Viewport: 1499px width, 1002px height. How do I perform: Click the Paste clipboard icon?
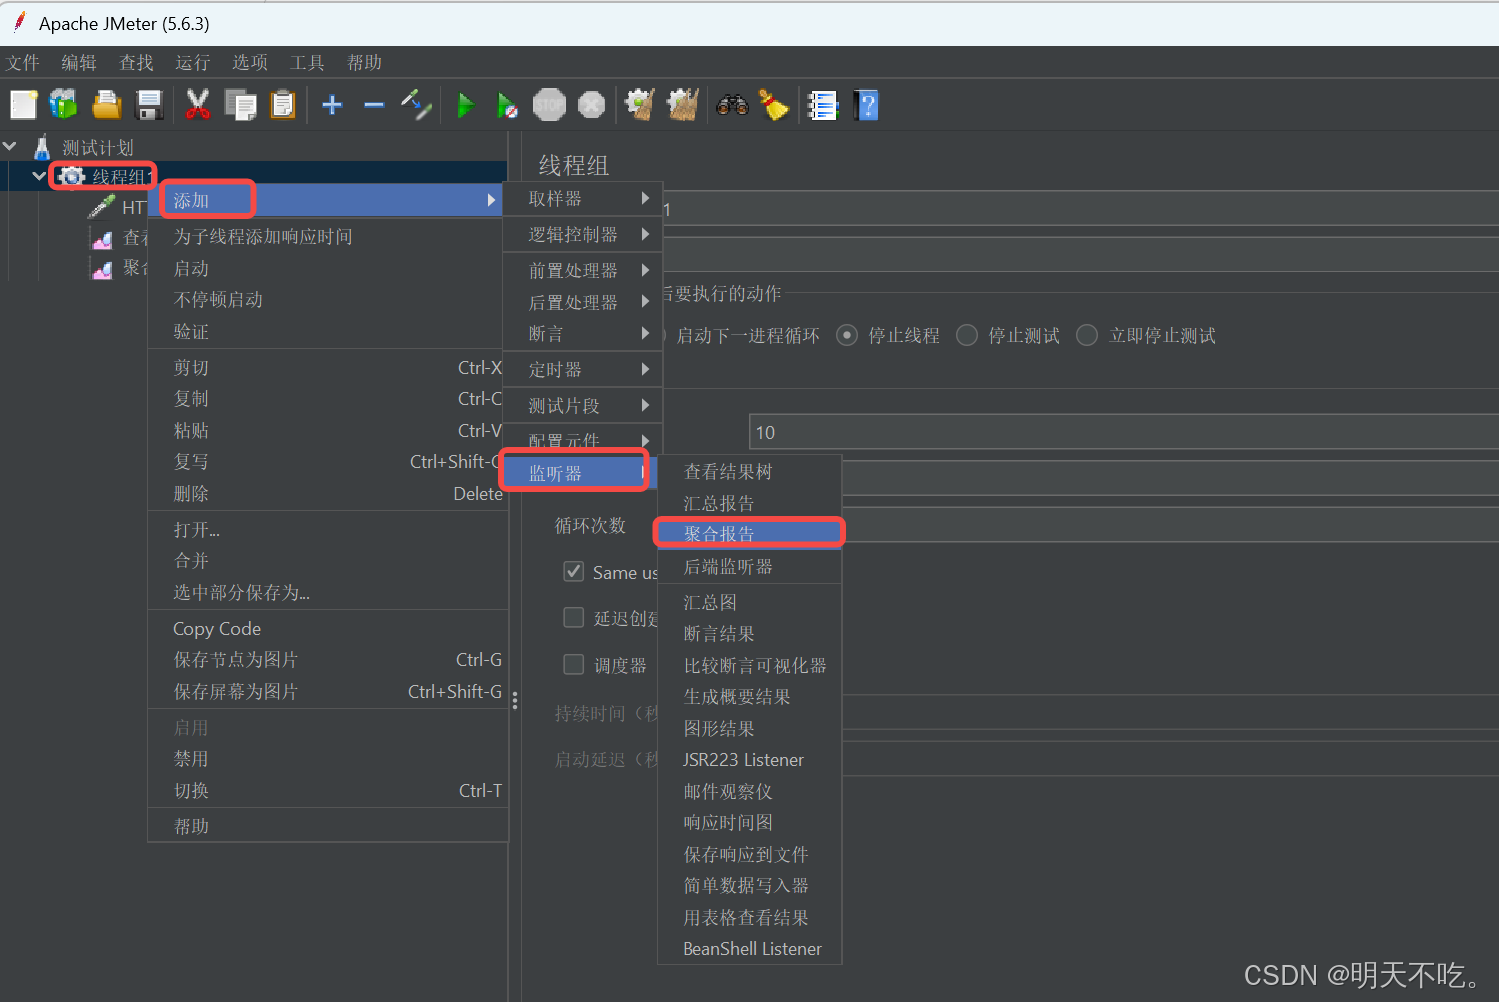pyautogui.click(x=283, y=104)
